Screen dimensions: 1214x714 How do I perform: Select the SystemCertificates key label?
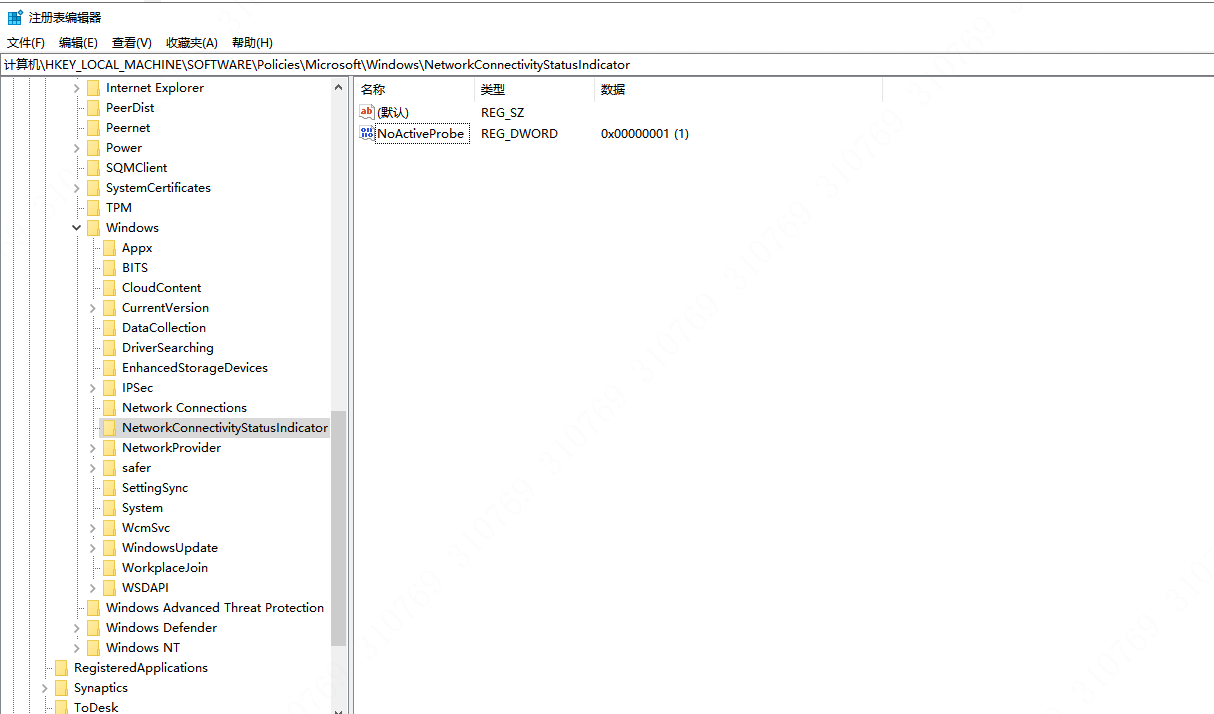pyautogui.click(x=158, y=188)
